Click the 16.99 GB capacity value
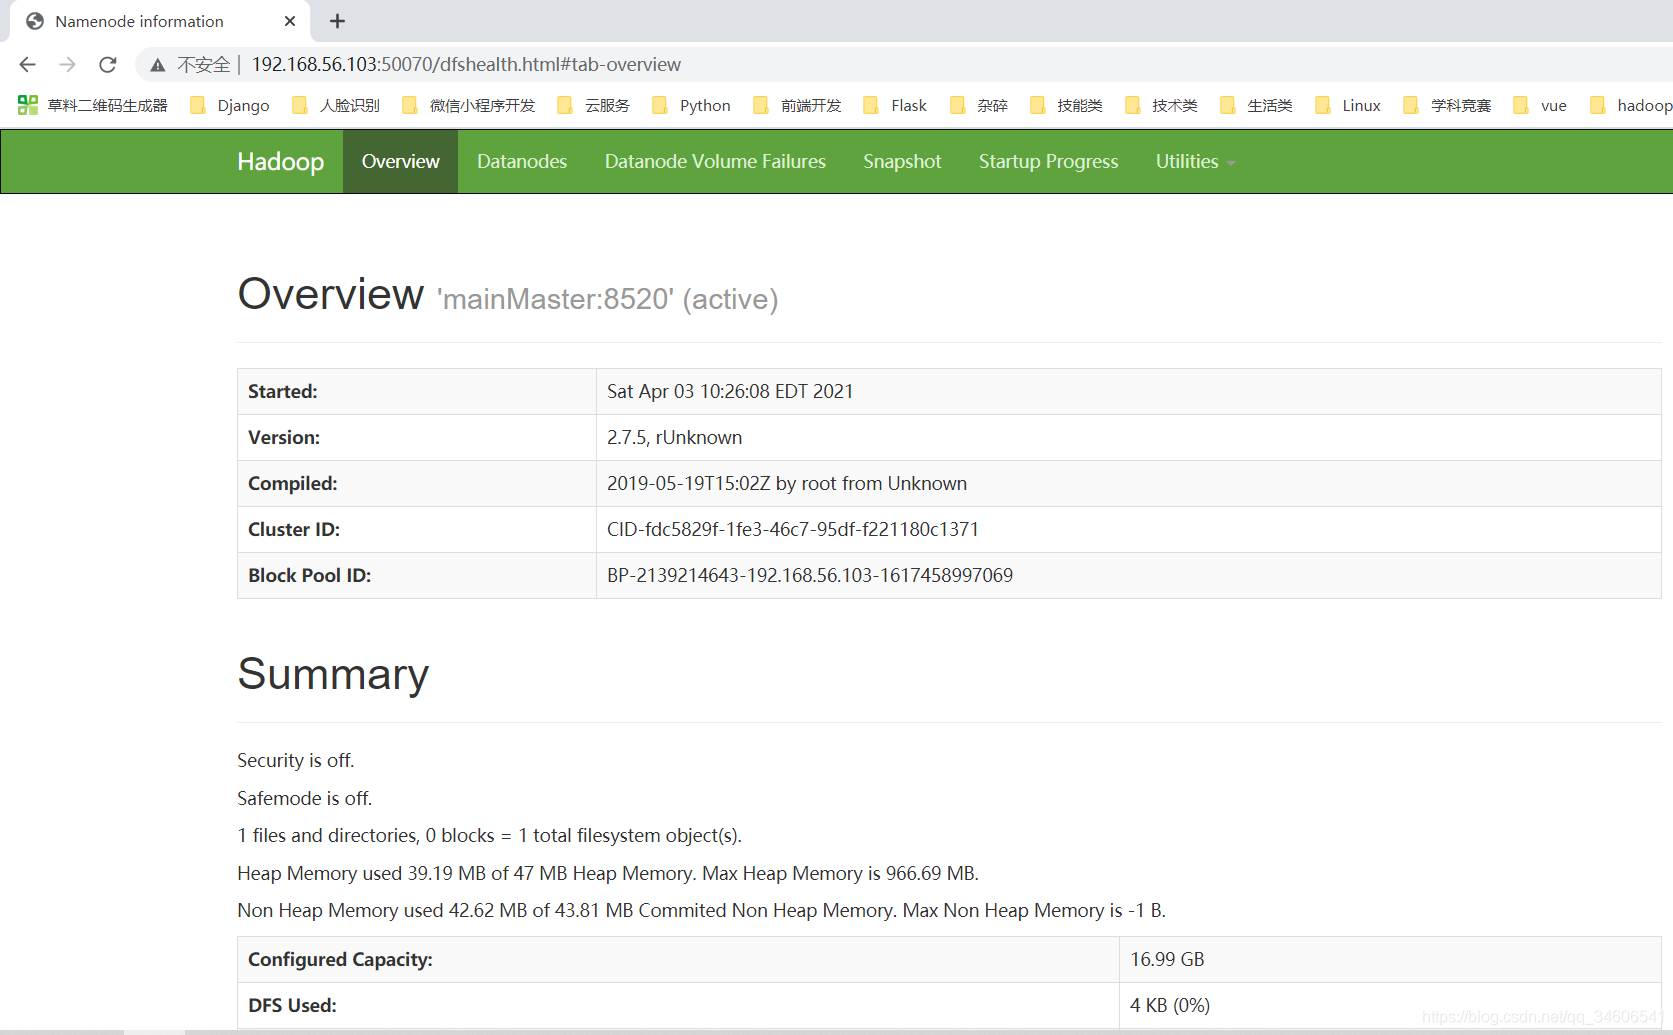 [1167, 959]
